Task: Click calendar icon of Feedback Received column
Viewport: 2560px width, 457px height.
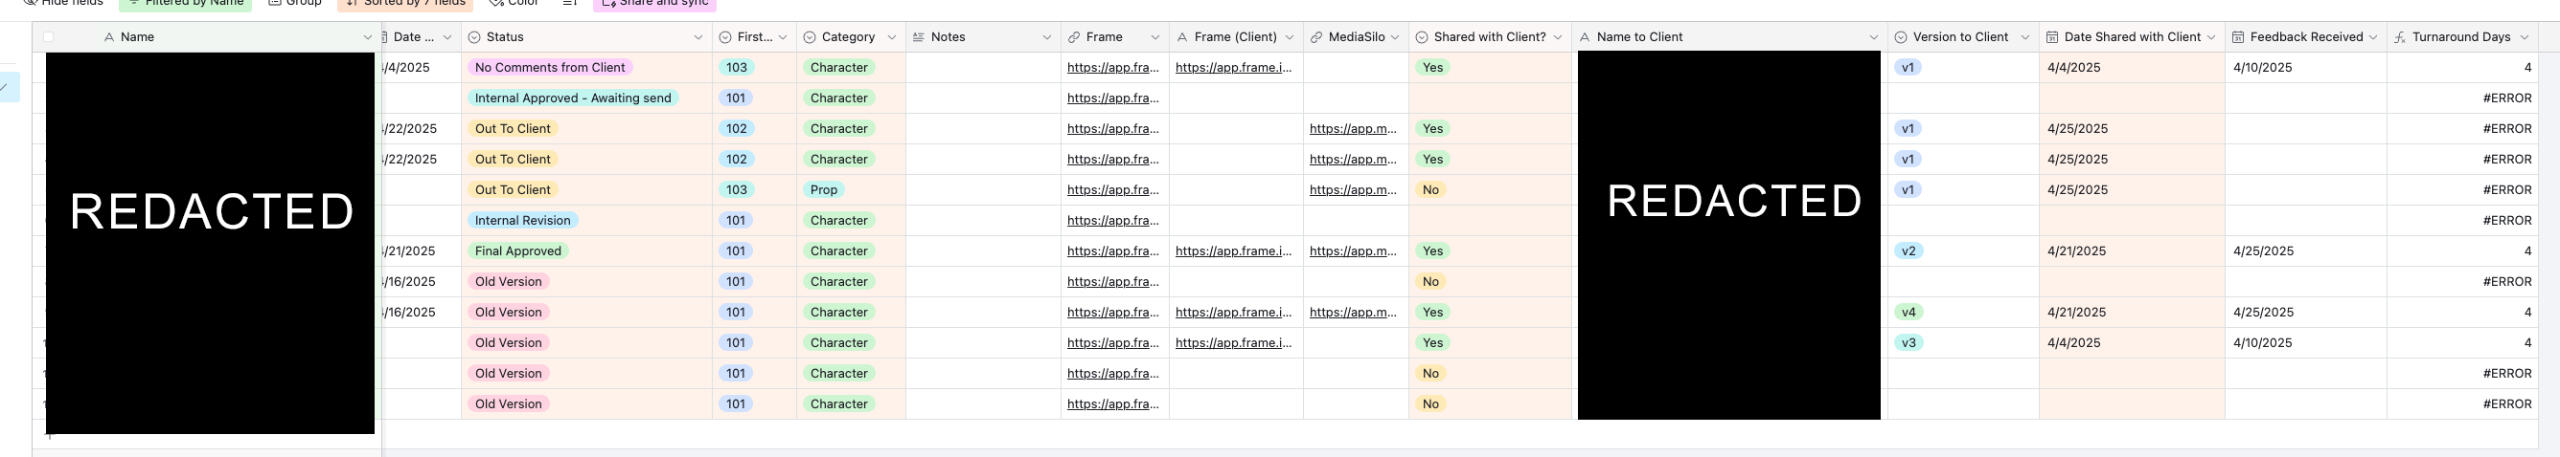Action: (x=2238, y=37)
